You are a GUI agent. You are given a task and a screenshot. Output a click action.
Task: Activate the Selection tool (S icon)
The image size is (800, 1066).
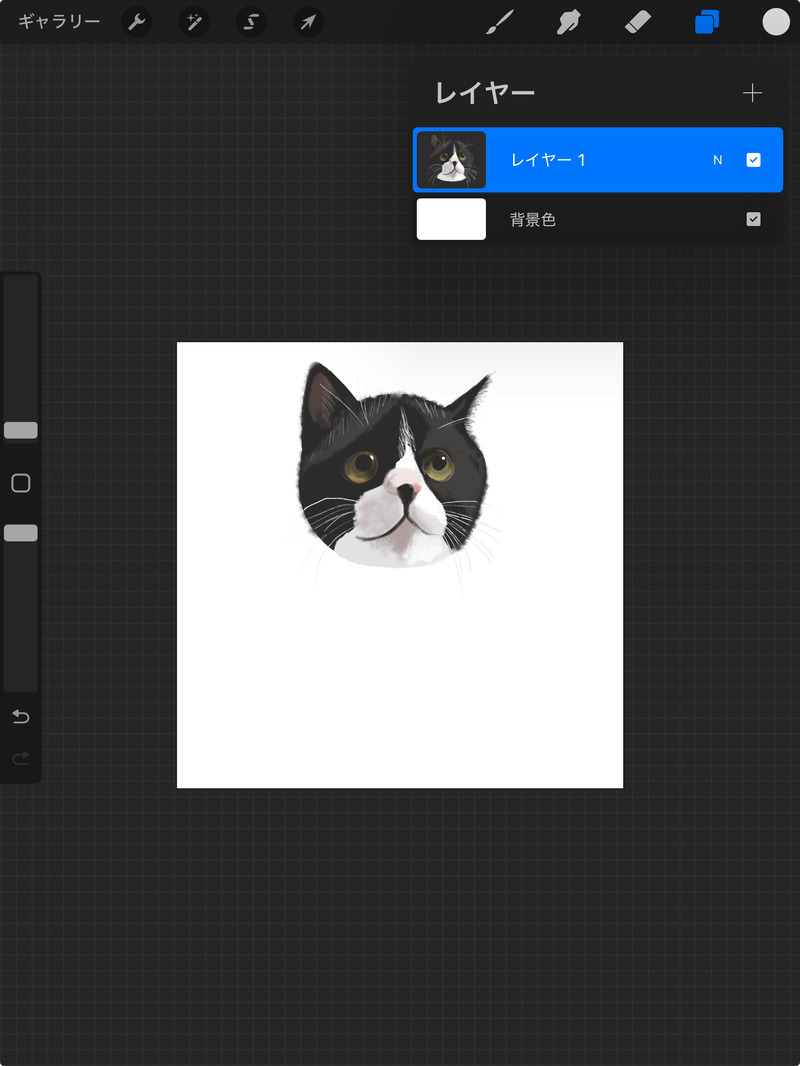click(x=251, y=22)
